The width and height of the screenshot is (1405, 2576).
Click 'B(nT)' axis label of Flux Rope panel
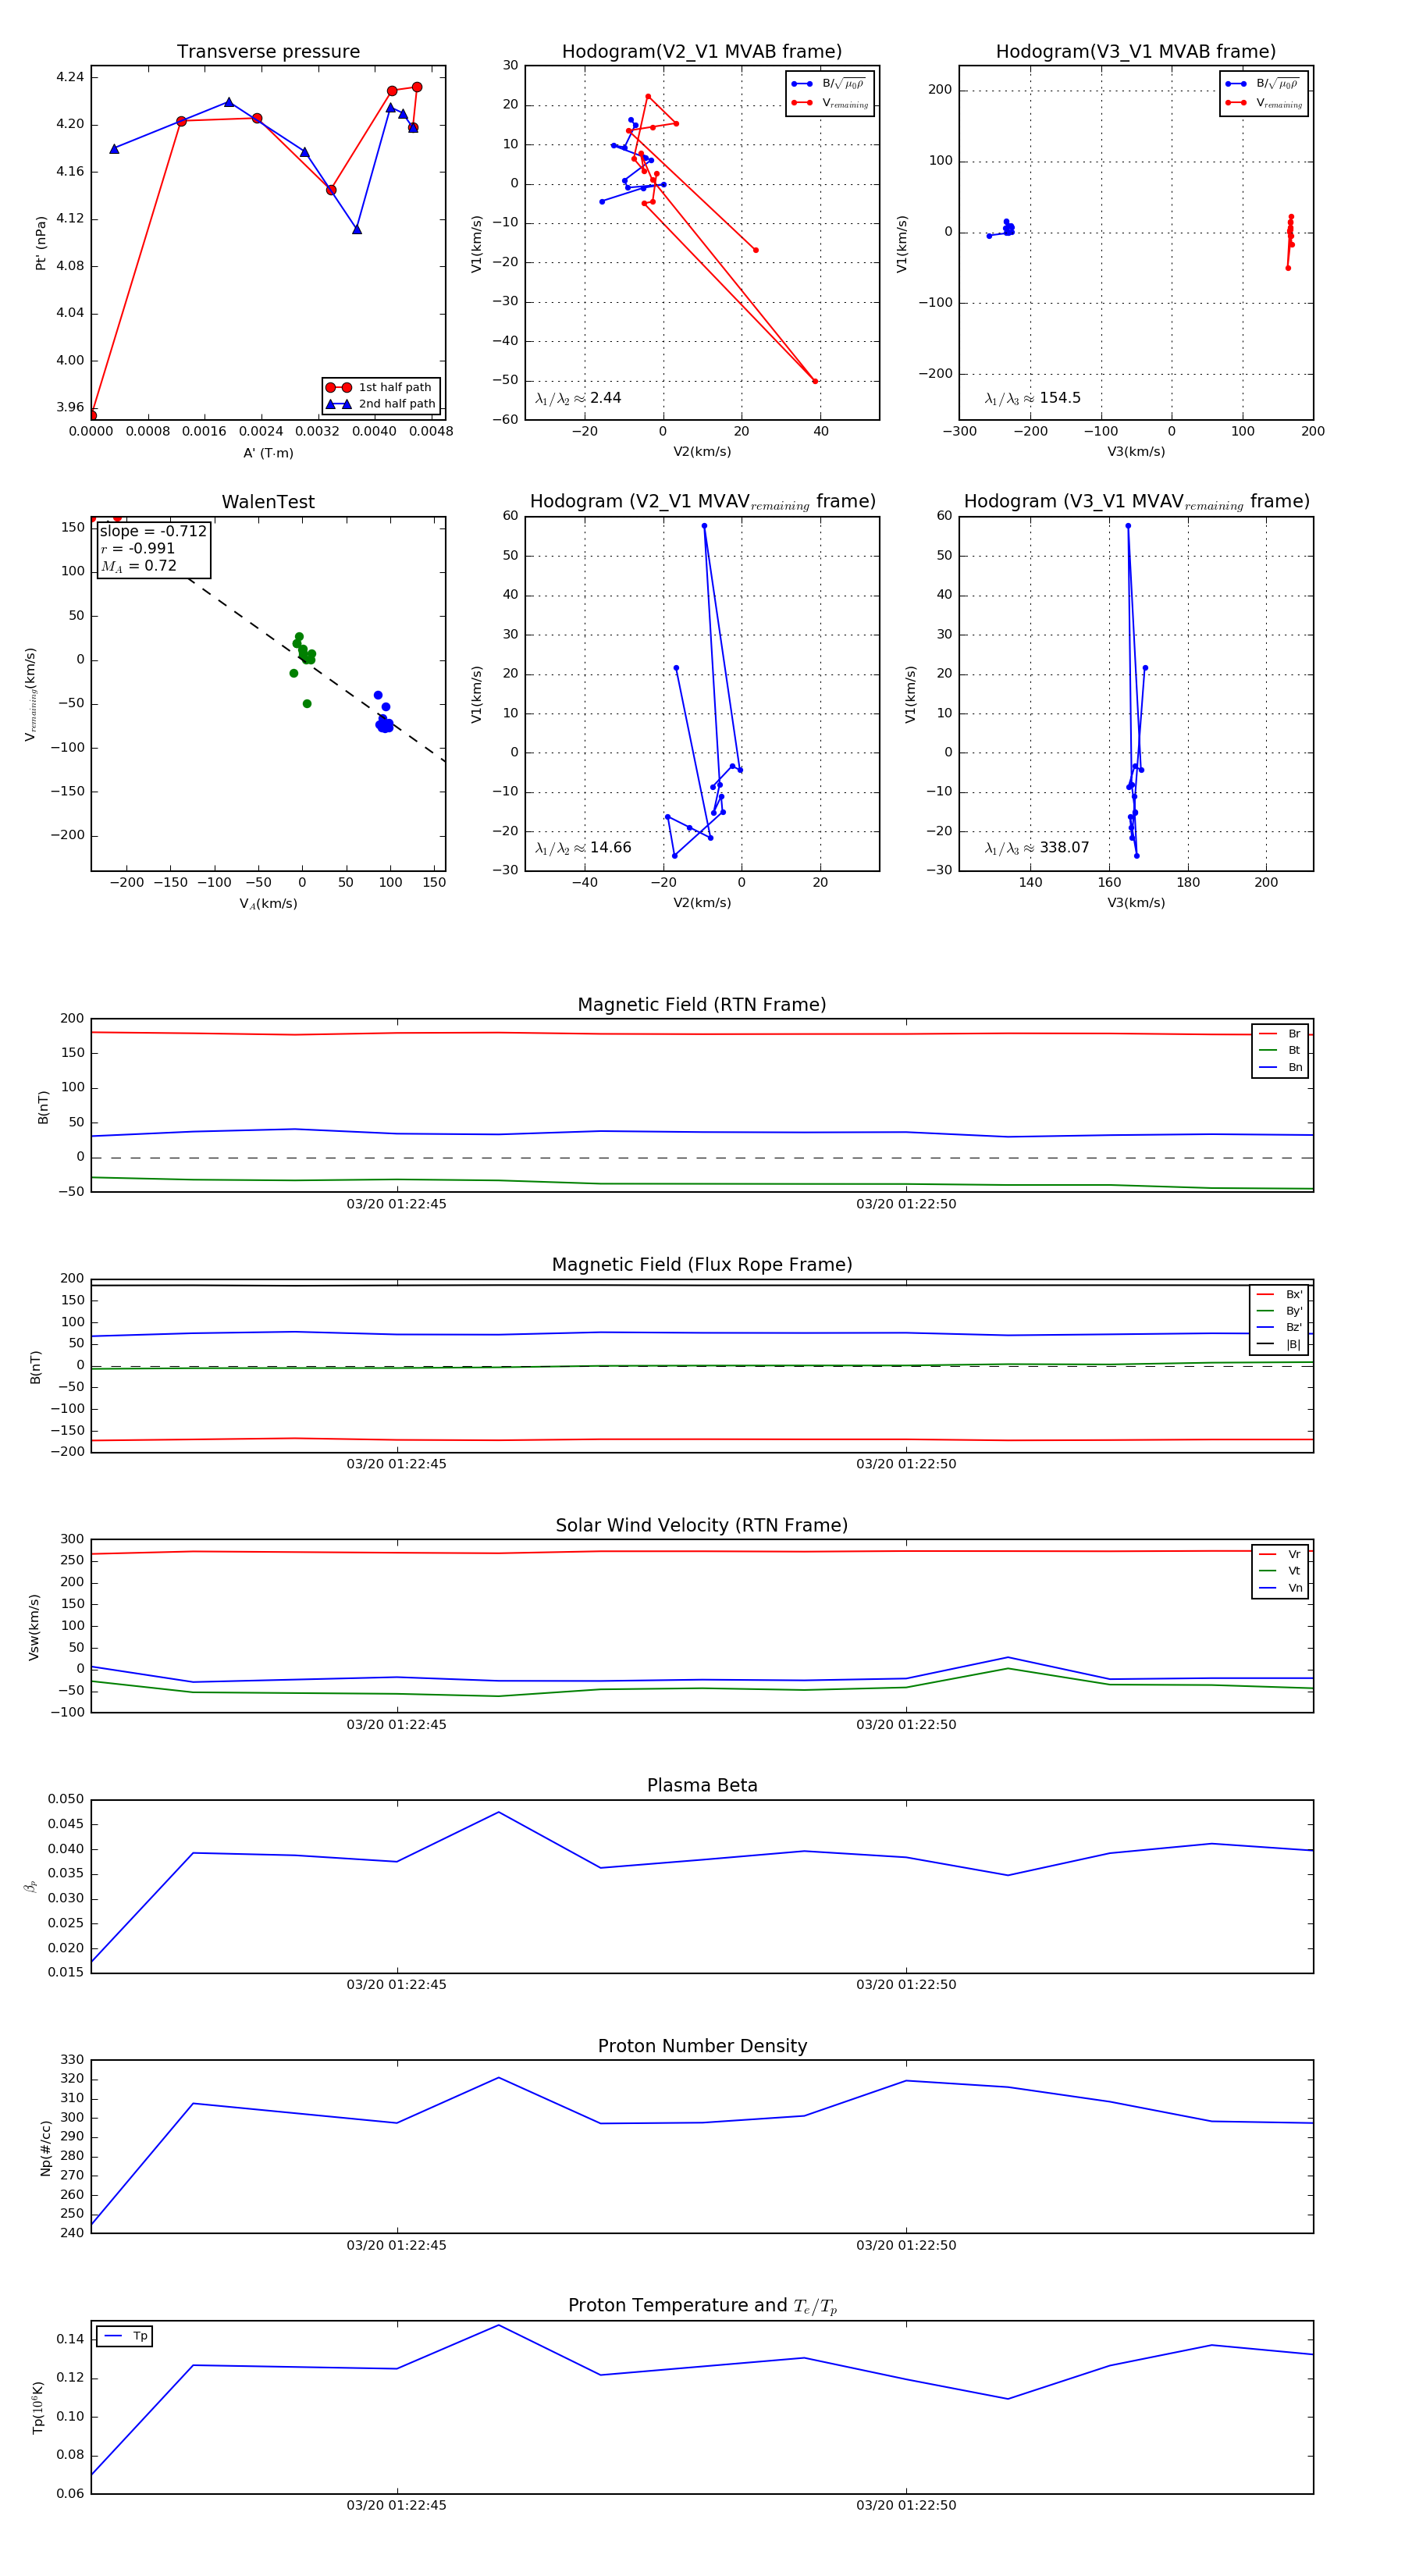click(36, 1366)
